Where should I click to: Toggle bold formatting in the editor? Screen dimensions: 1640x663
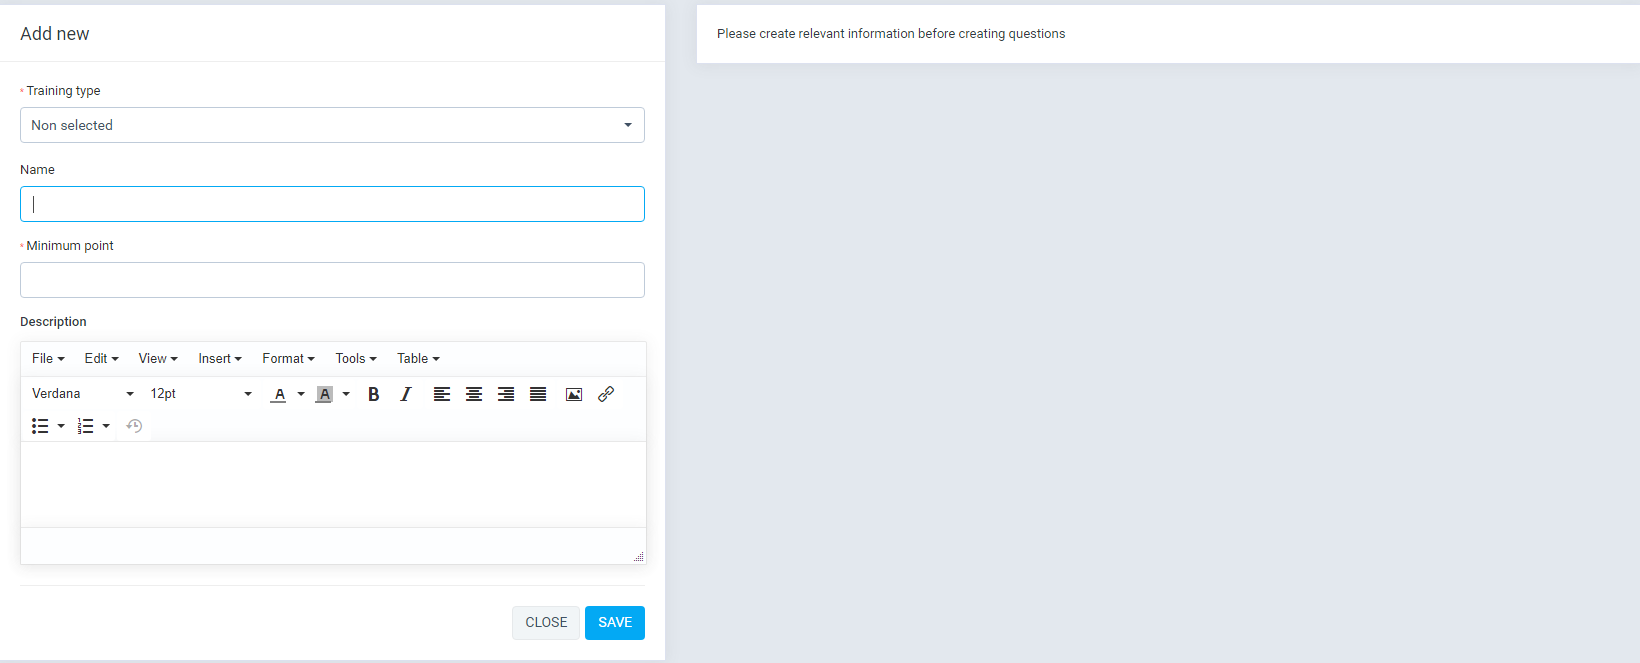point(374,394)
